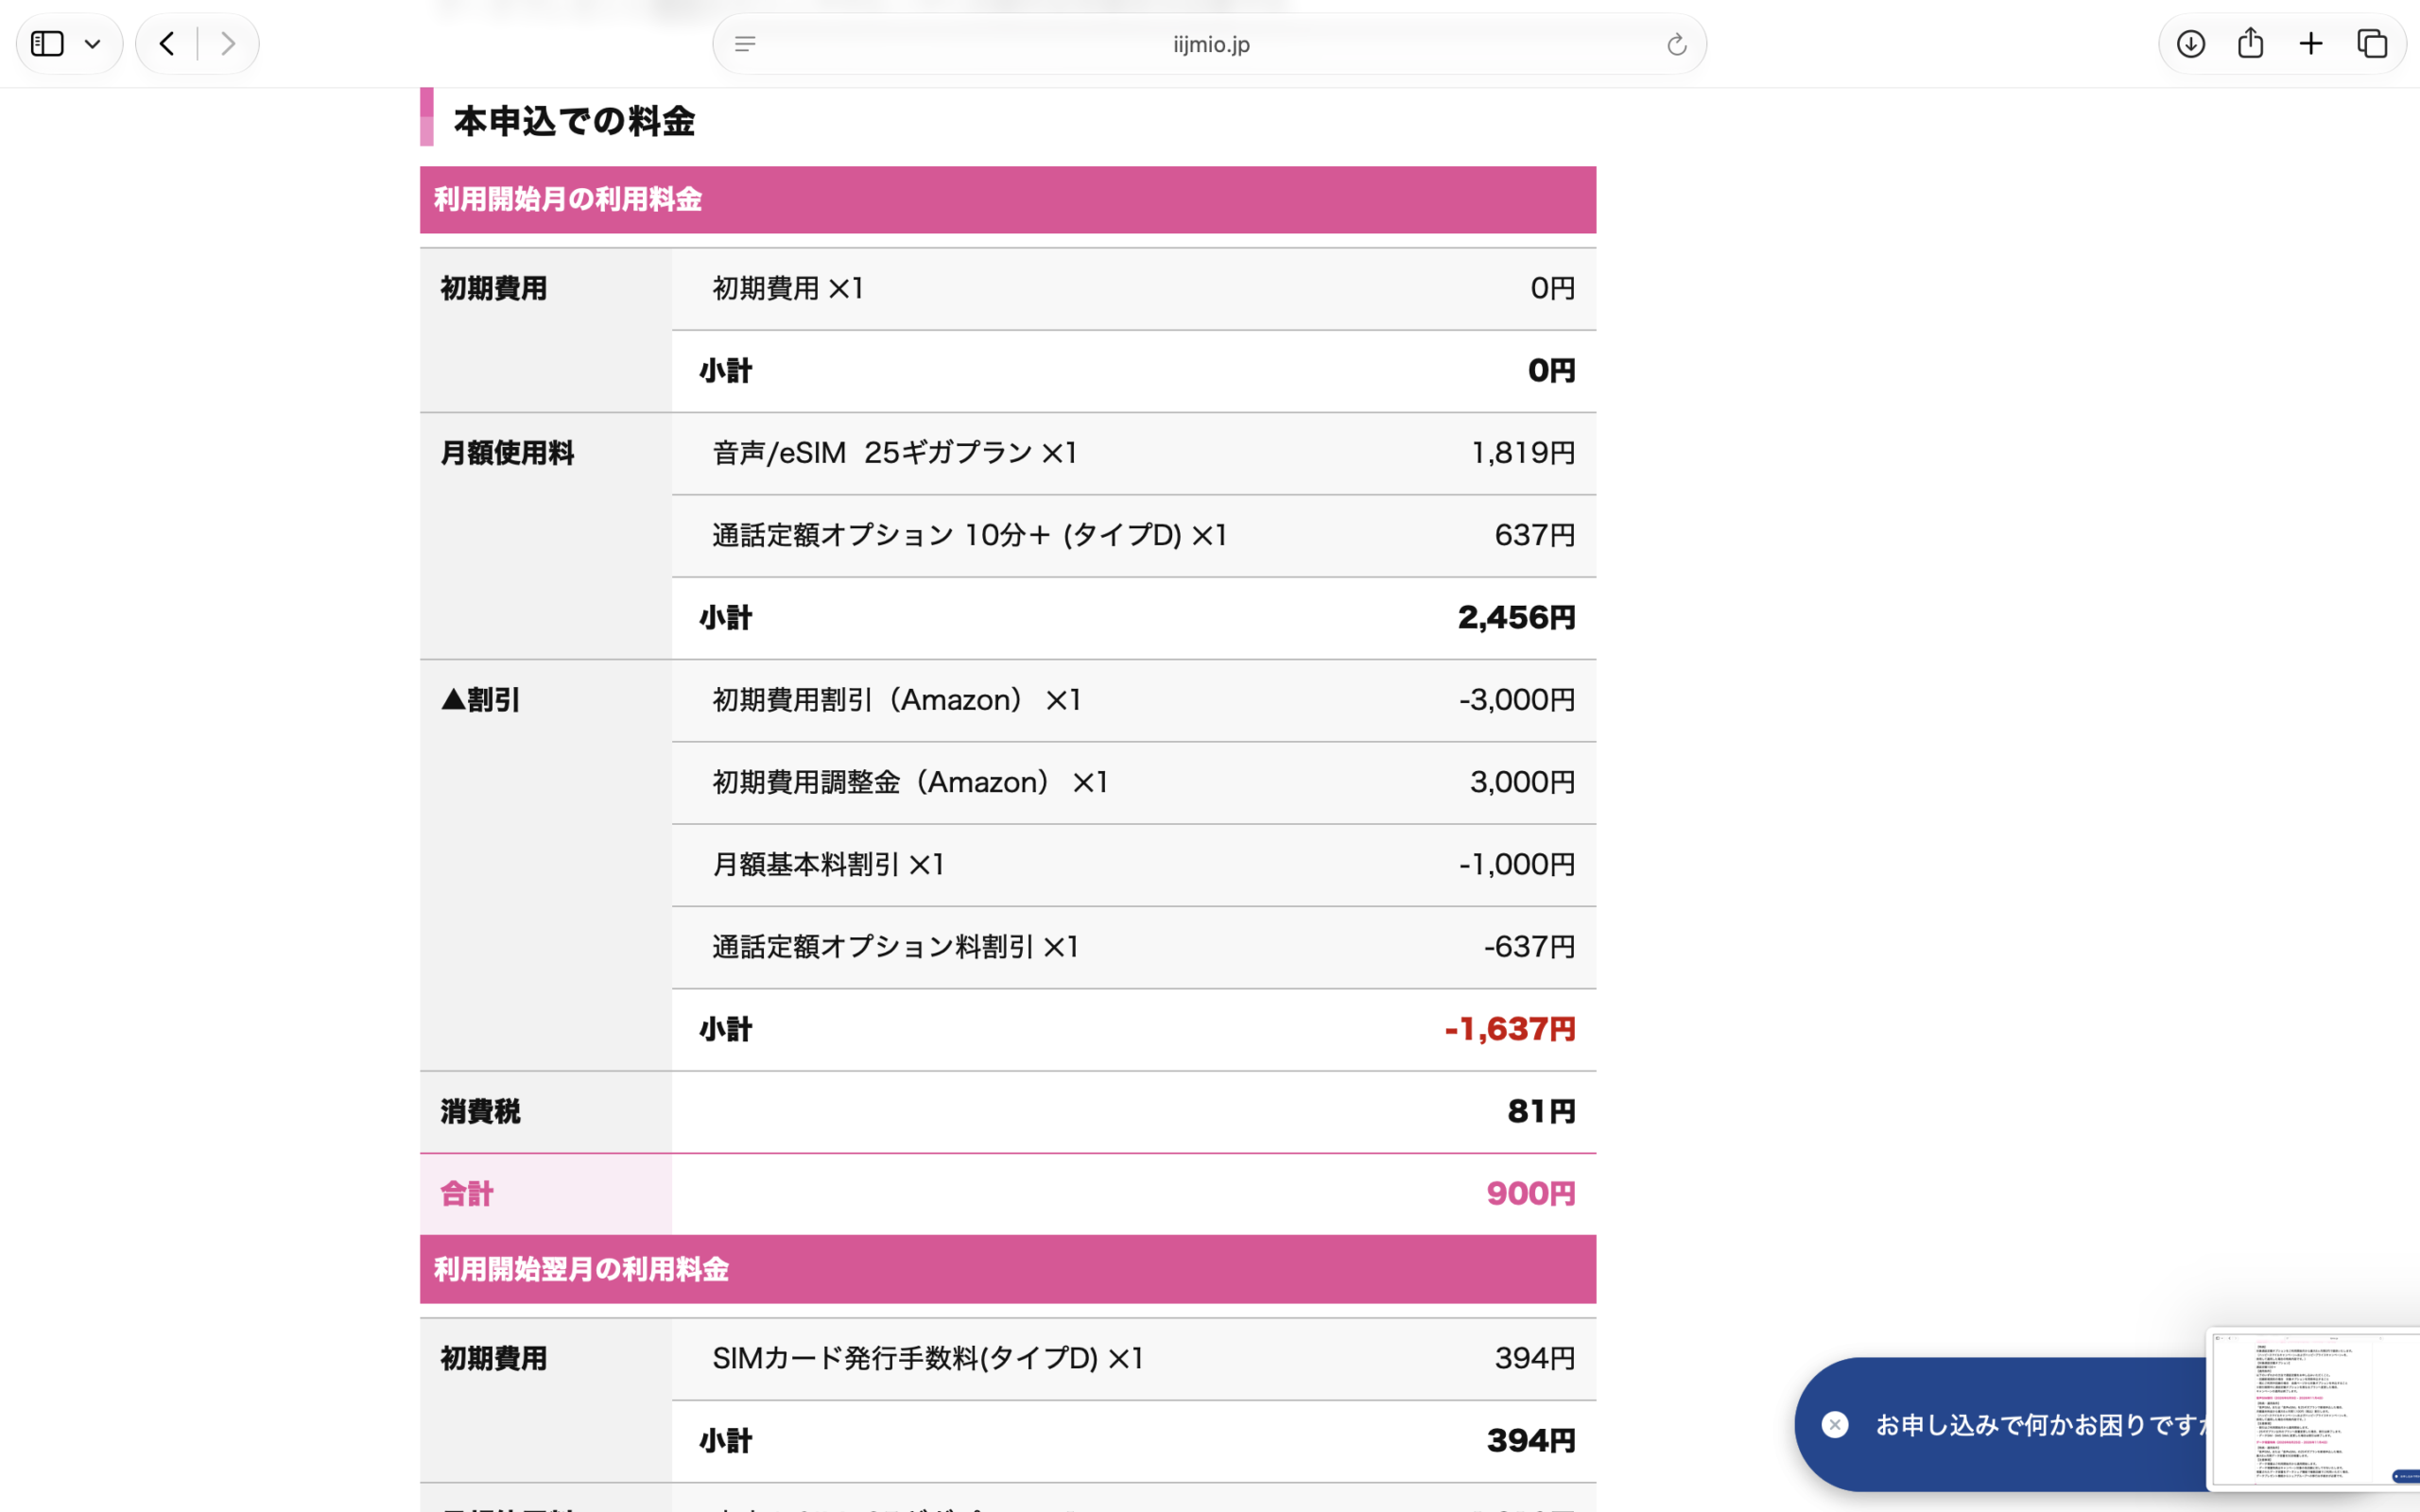Screen dimensions: 2420x1512
Task: Open the sidebar tab group dropdown chevron
Action: [x=93, y=44]
